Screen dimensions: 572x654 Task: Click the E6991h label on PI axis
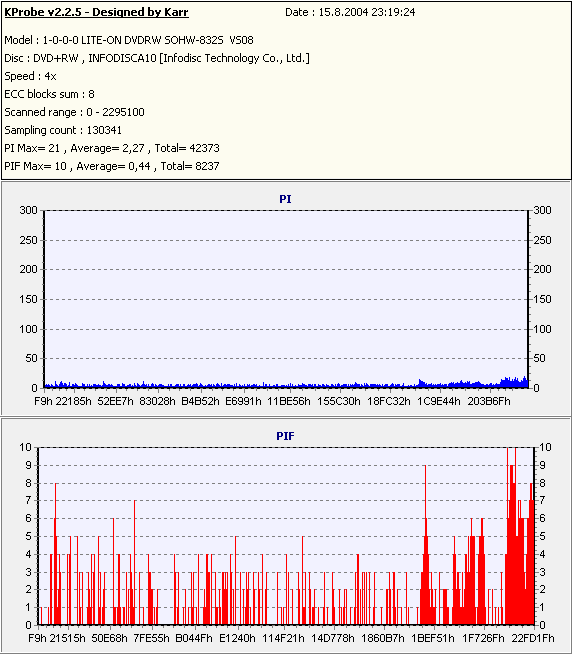tap(243, 401)
